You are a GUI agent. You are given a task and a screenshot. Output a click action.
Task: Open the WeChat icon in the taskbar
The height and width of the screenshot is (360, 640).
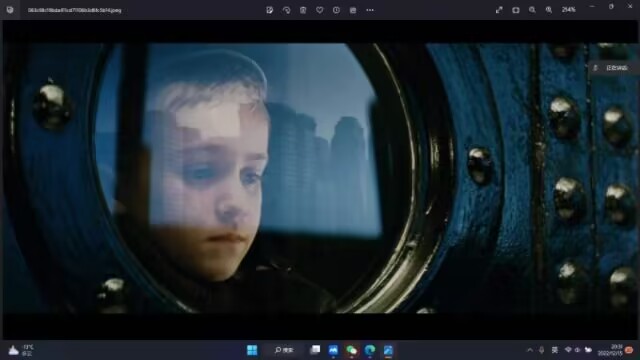351,350
